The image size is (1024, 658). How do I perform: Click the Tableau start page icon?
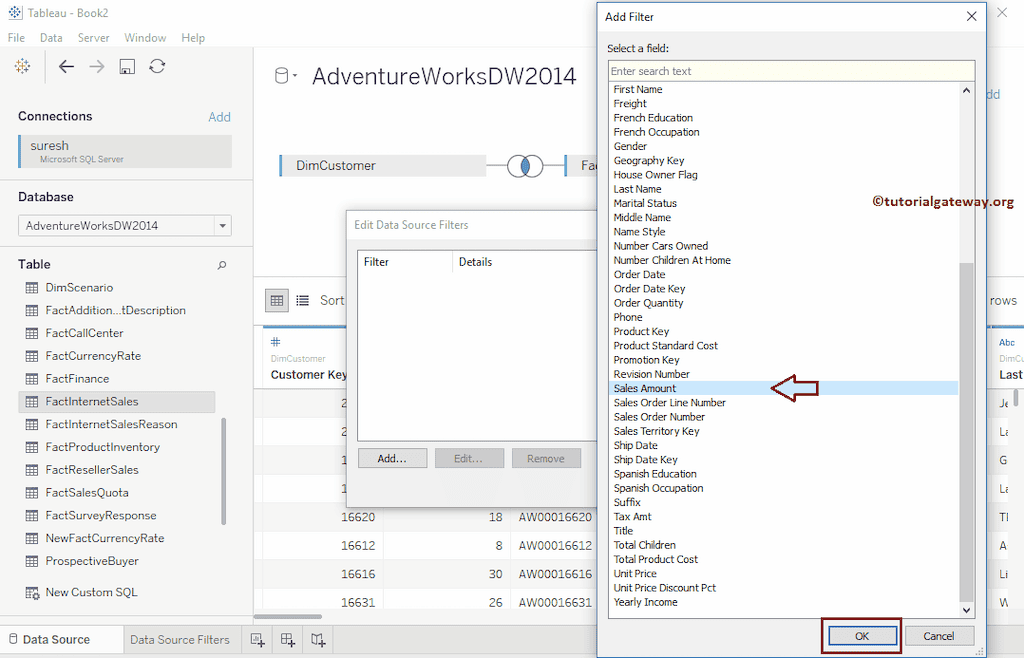pyautogui.click(x=22, y=67)
